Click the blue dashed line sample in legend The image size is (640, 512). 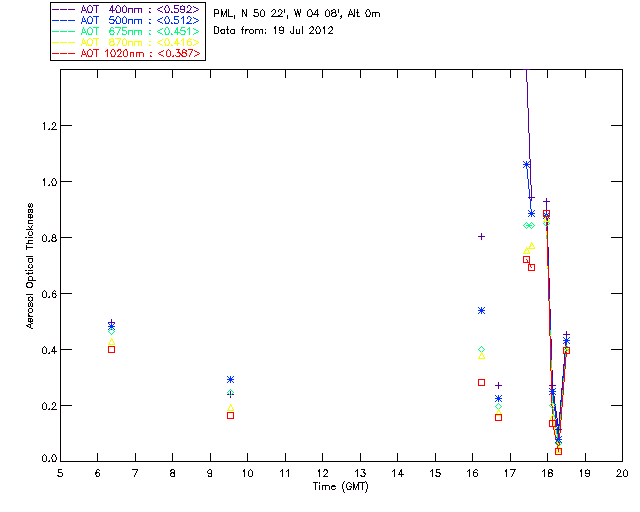click(64, 20)
